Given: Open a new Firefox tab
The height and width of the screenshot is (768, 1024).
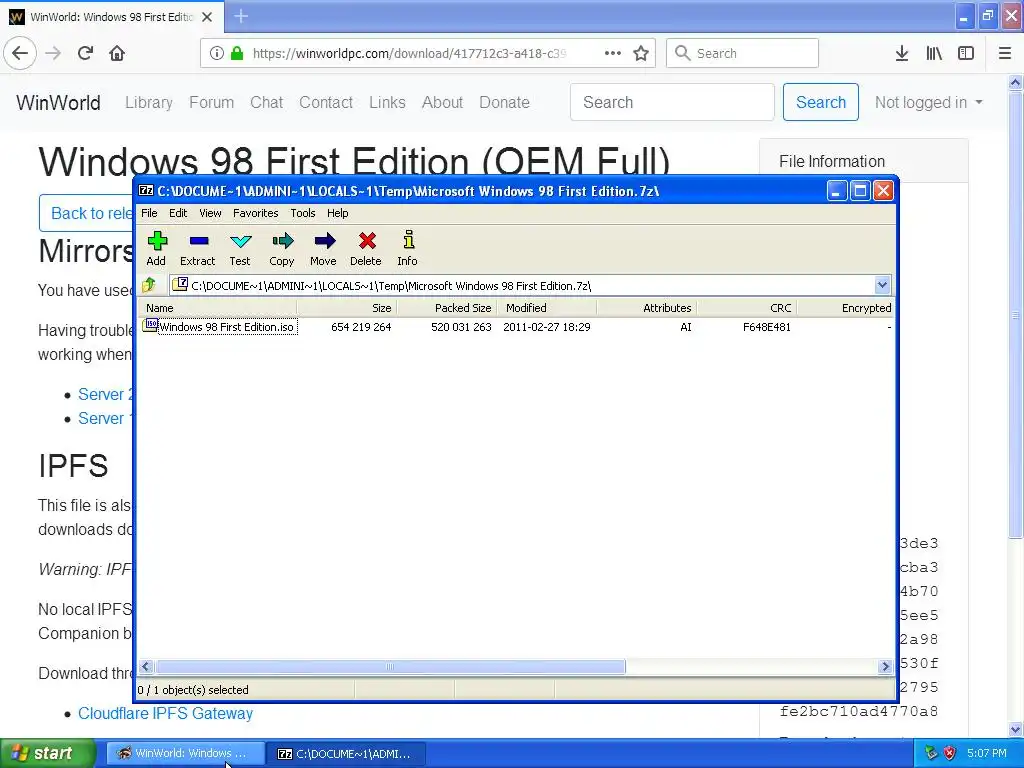Looking at the screenshot, I should tap(241, 16).
